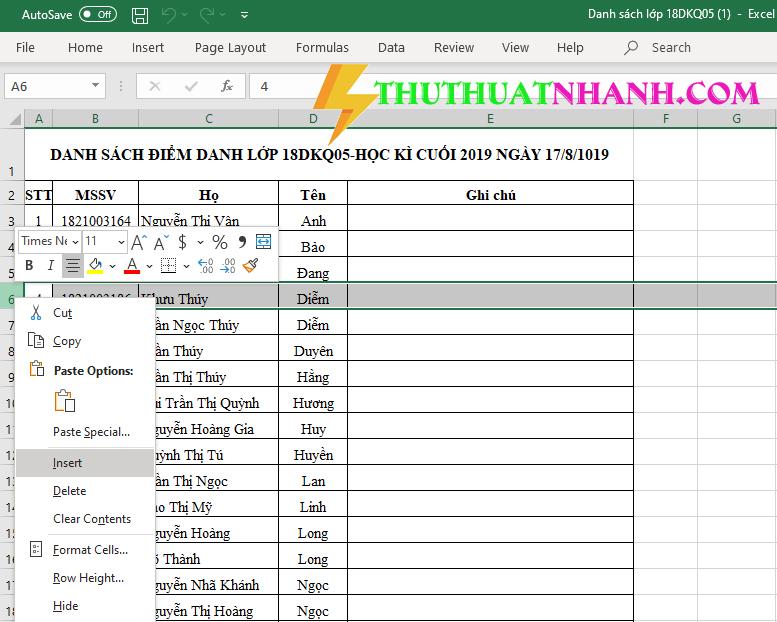Click the Redo arrow icon
Viewport: 777px width, 622px height.
207,15
